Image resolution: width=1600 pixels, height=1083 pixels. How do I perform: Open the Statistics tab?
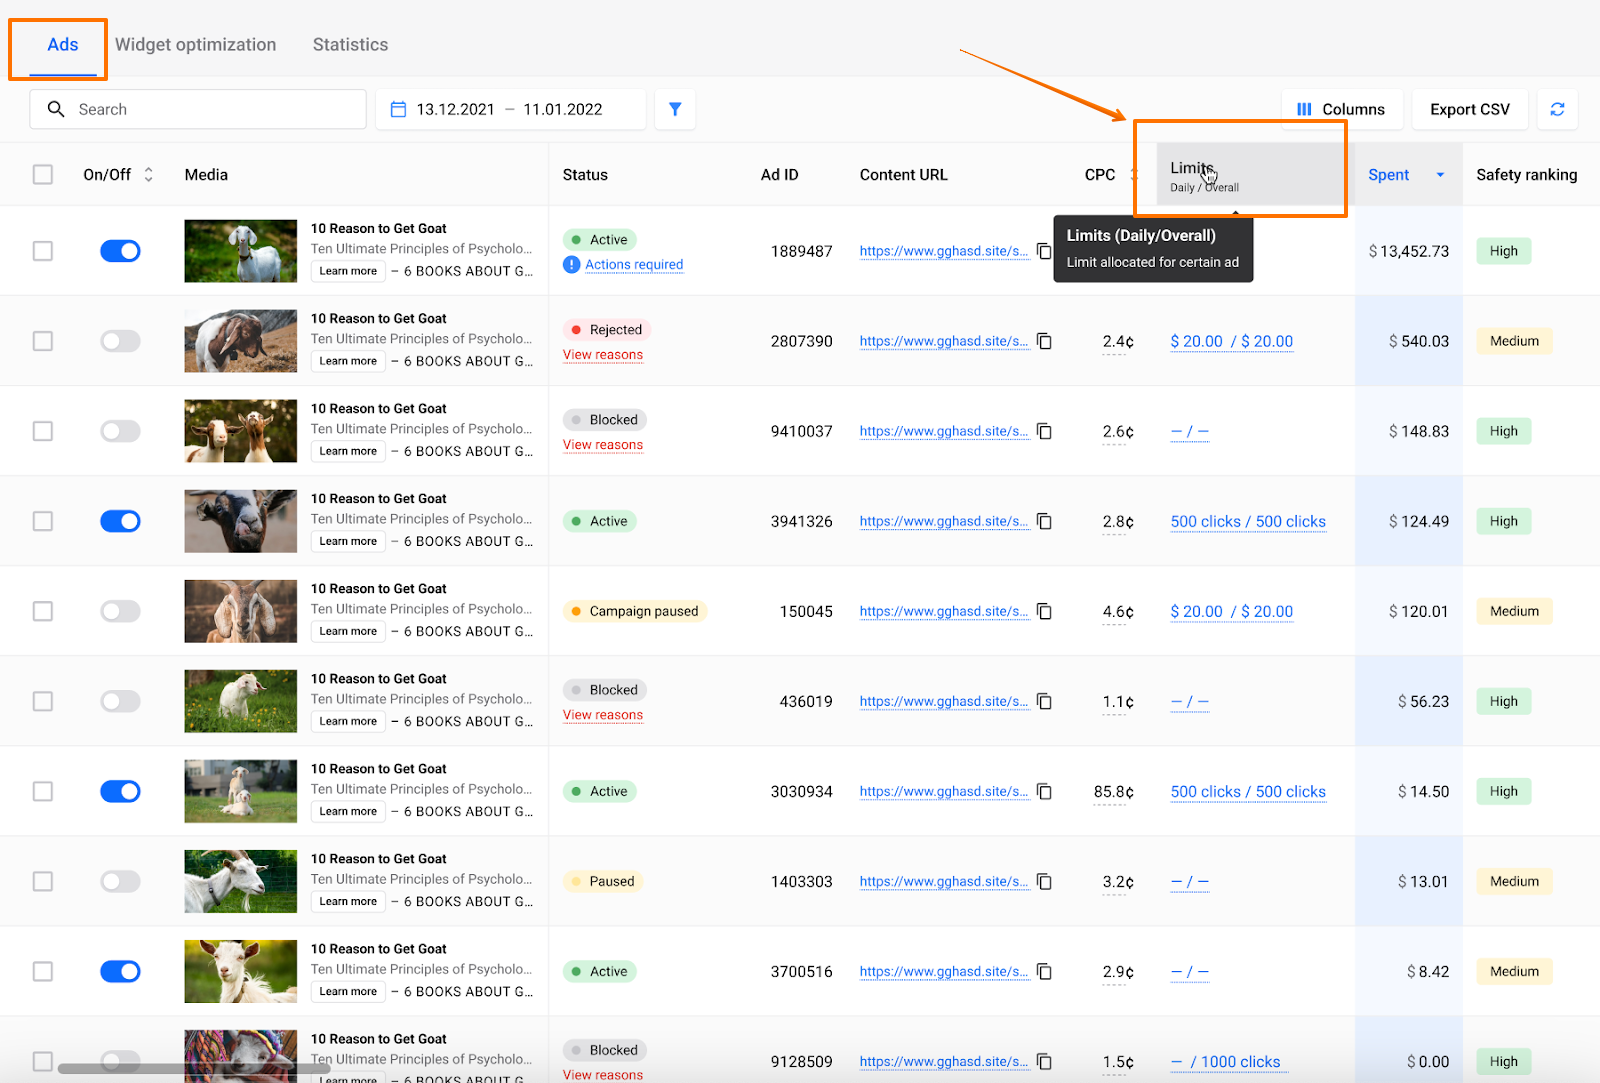pos(350,44)
